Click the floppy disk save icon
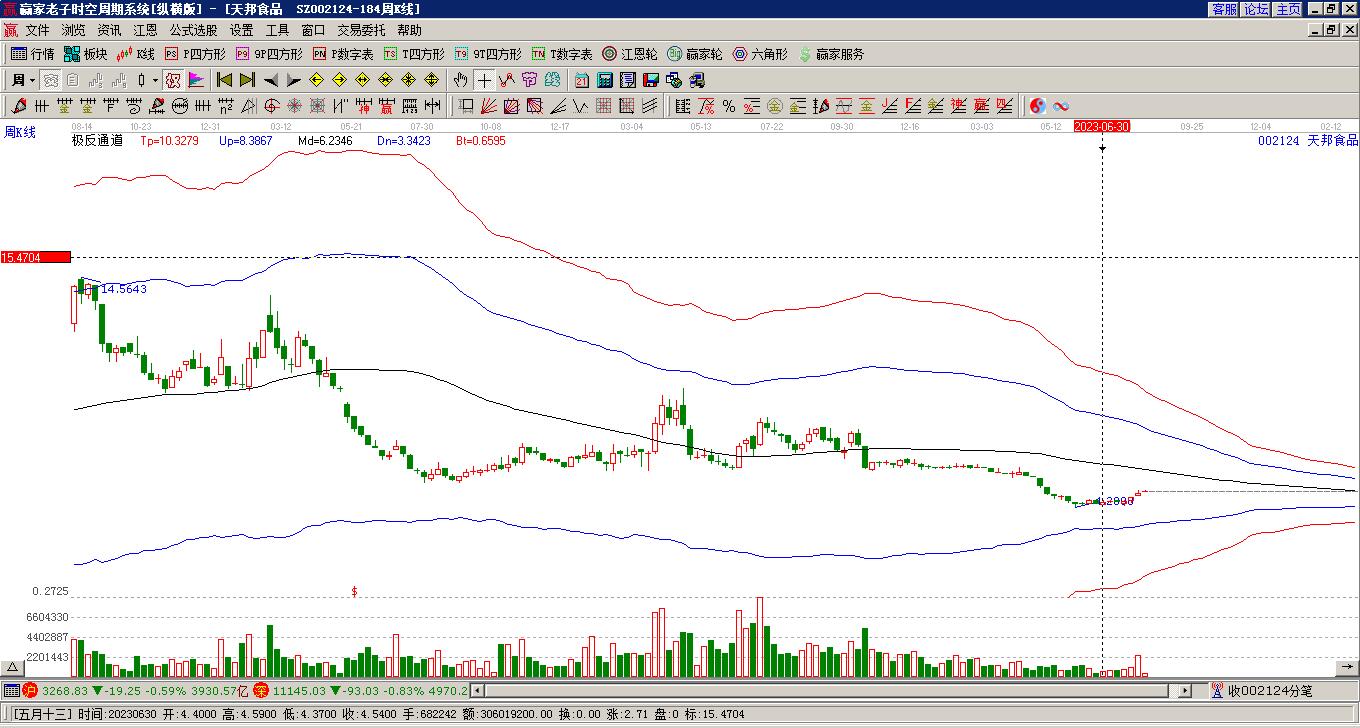This screenshot has width=1360, height=728. click(x=651, y=80)
